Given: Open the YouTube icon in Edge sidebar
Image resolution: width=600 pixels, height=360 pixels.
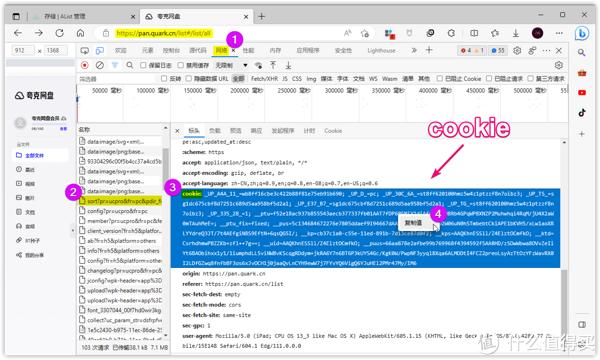Looking at the screenshot, I should click(582, 93).
